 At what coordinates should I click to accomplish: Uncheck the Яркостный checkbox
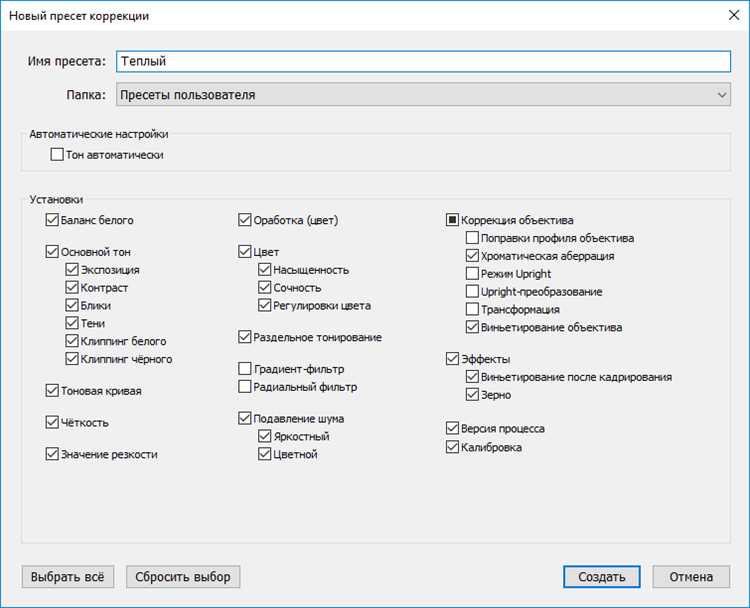click(x=265, y=436)
